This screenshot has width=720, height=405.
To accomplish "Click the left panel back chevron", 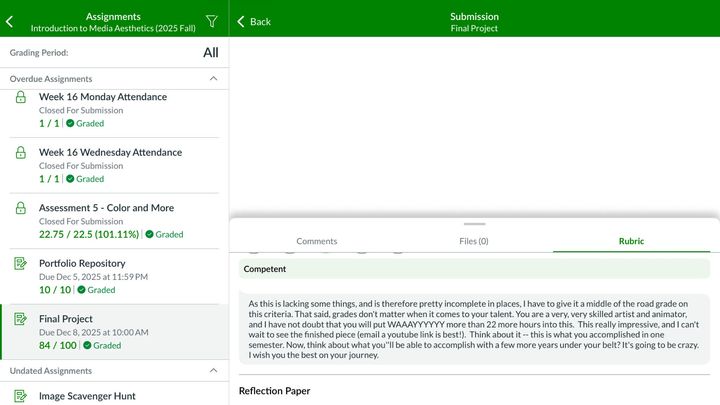I will [10, 21].
